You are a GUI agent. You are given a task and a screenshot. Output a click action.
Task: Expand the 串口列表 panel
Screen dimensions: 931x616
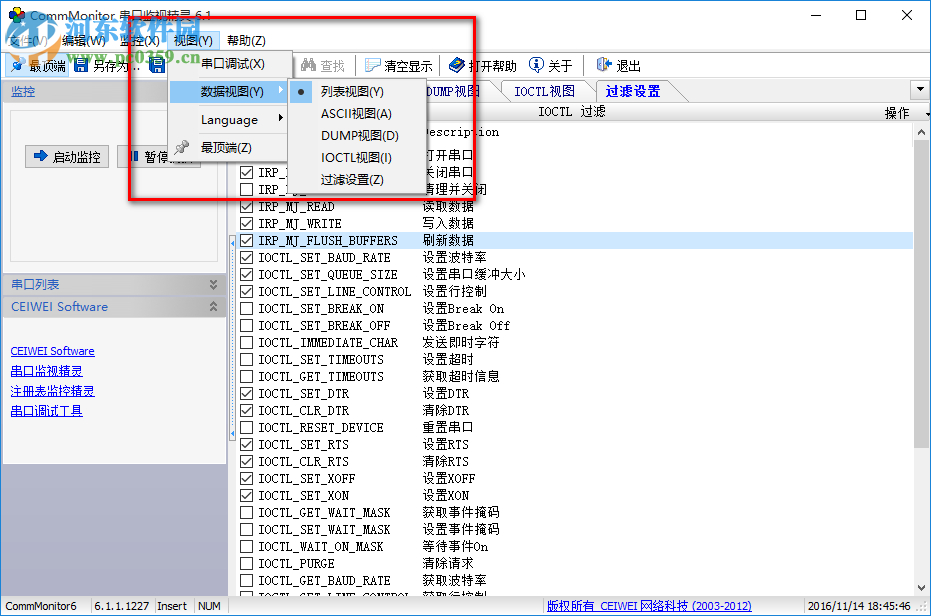coord(214,284)
